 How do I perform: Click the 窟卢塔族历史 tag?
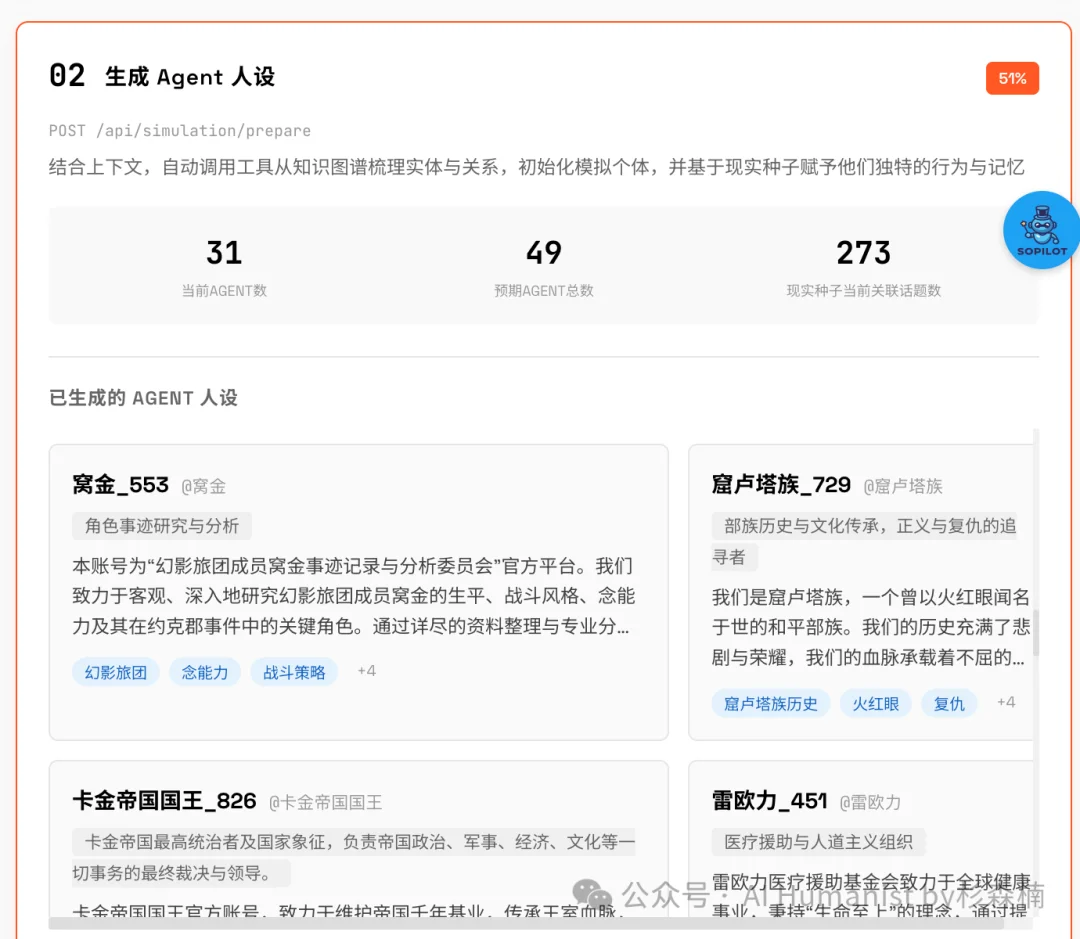click(770, 704)
